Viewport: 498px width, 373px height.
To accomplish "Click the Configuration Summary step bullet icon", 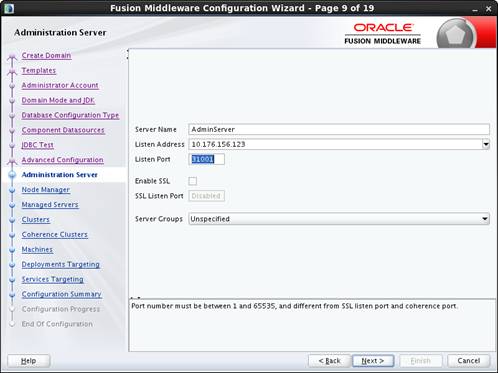I will [x=12, y=295].
